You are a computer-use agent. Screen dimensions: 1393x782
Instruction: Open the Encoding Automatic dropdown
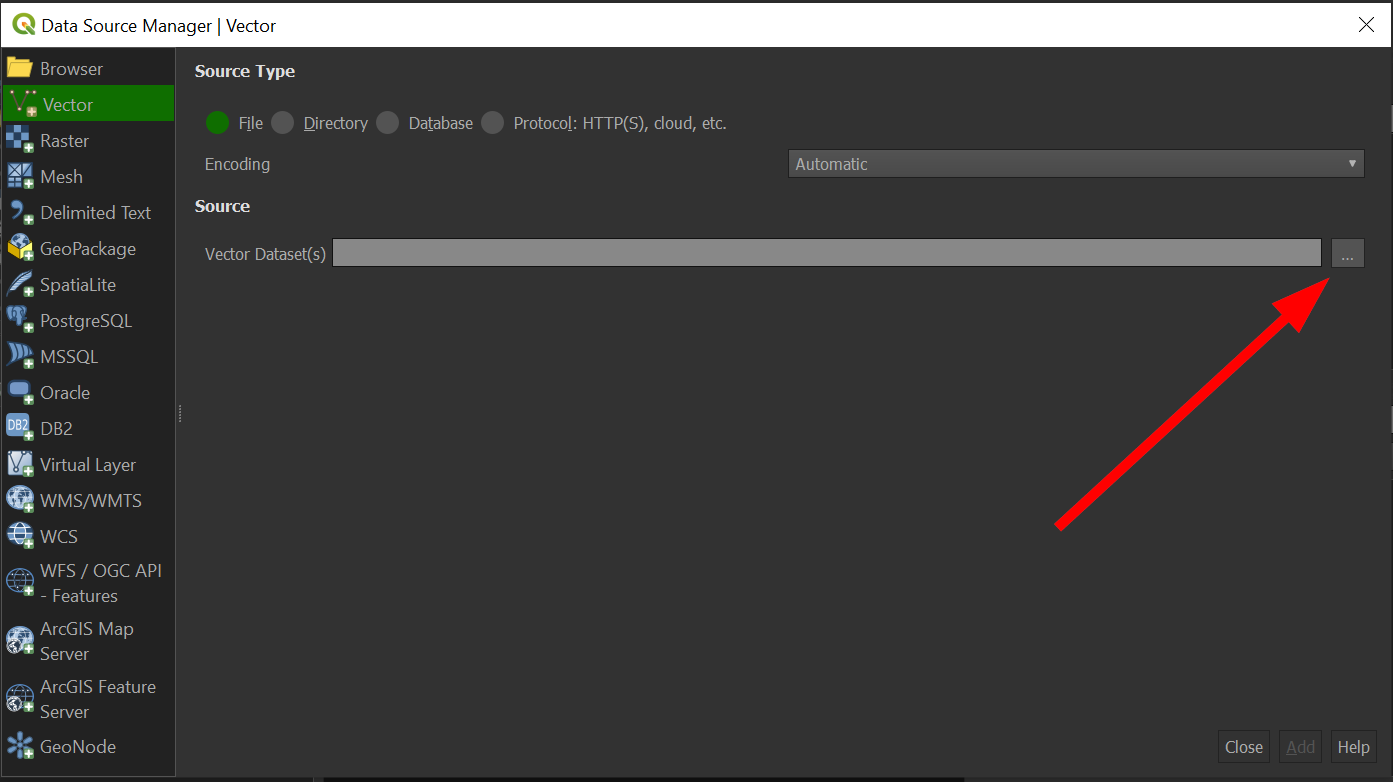pyautogui.click(x=1076, y=164)
